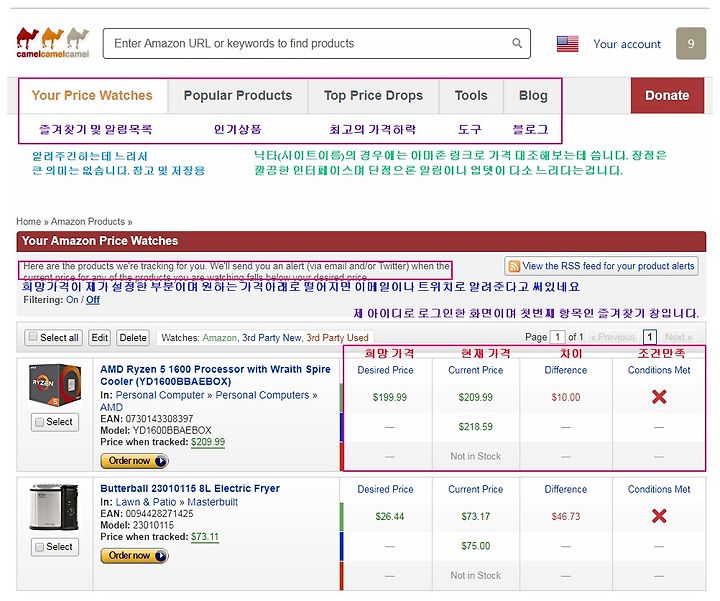This screenshot has width=720, height=601.
Task: Open Butterball Electric Fryer thumbnail
Action: [x=54, y=507]
